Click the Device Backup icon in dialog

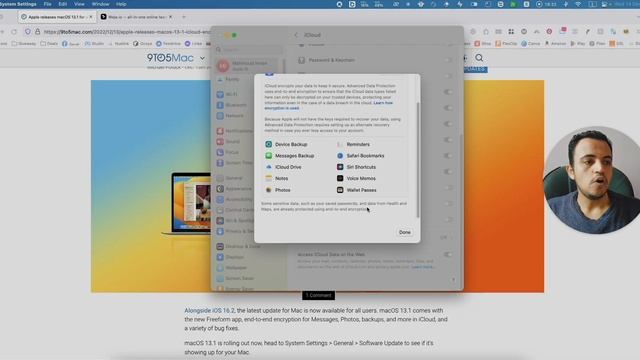269,144
